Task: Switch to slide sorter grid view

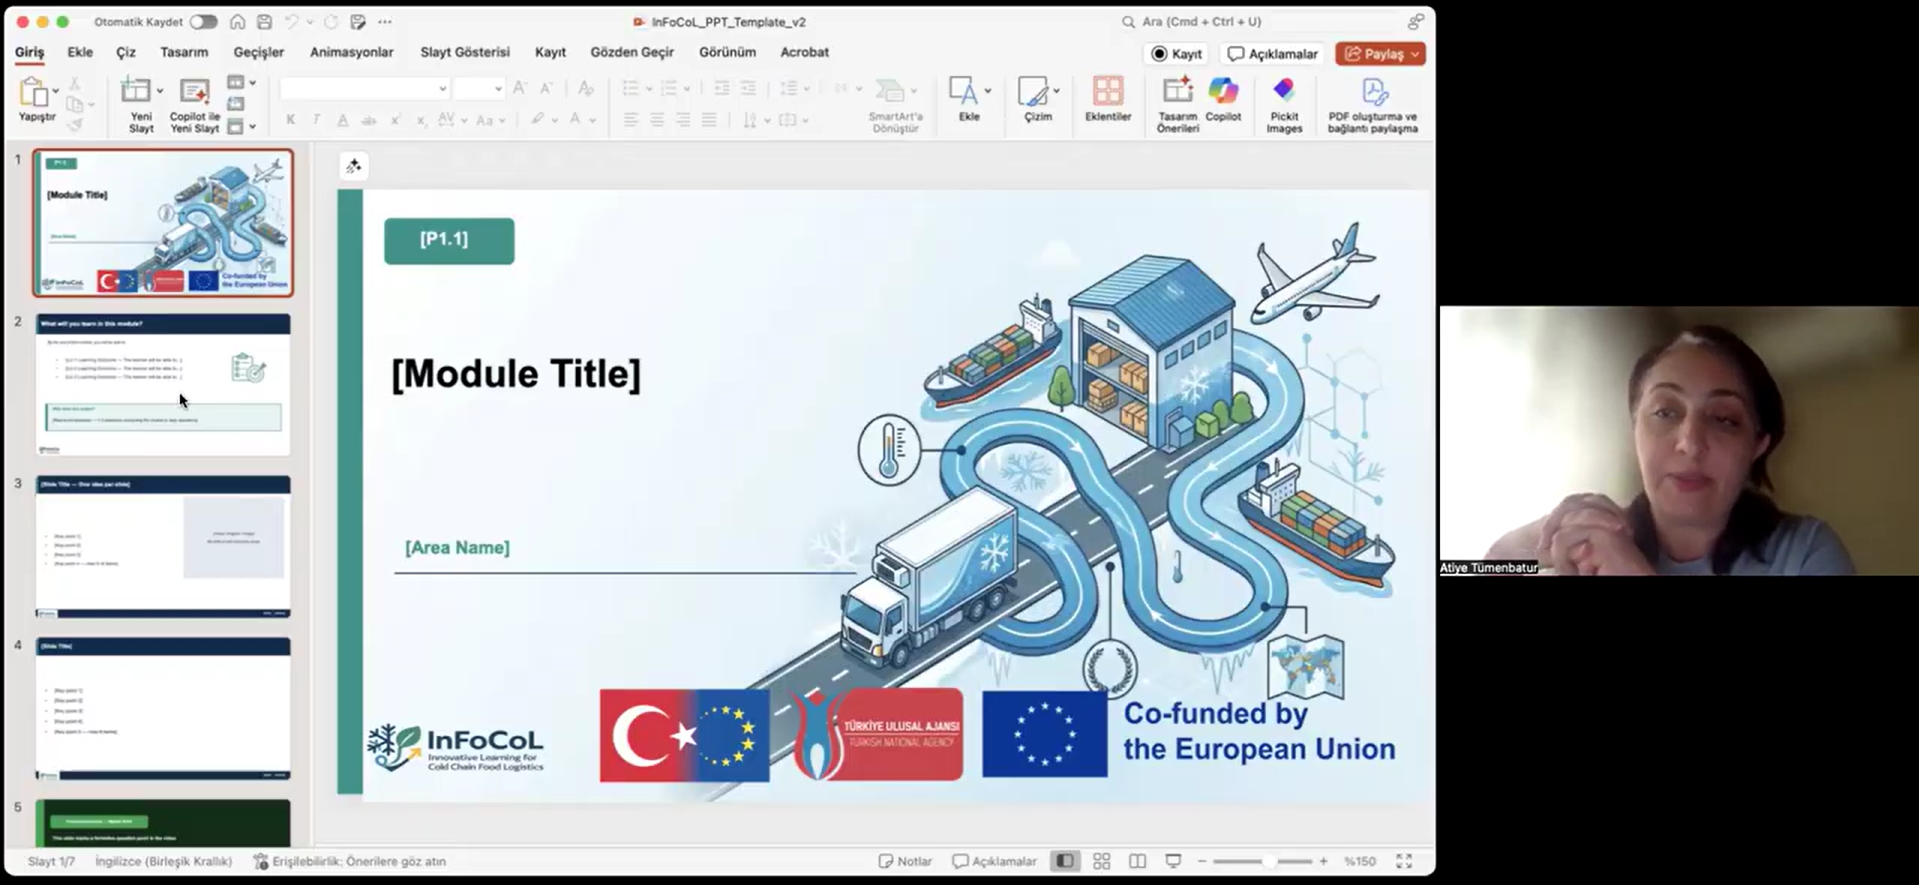Action: [1101, 861]
